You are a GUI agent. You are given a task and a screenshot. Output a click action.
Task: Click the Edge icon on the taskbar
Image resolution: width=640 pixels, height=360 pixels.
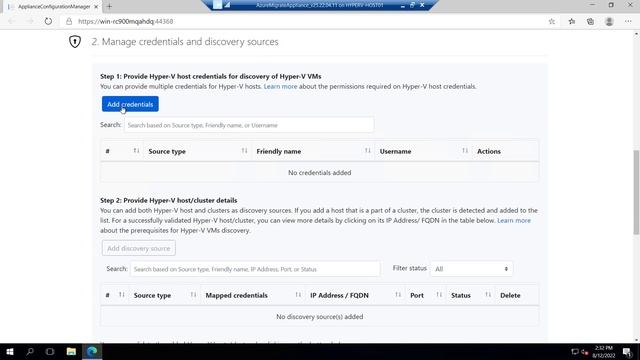[92, 351]
